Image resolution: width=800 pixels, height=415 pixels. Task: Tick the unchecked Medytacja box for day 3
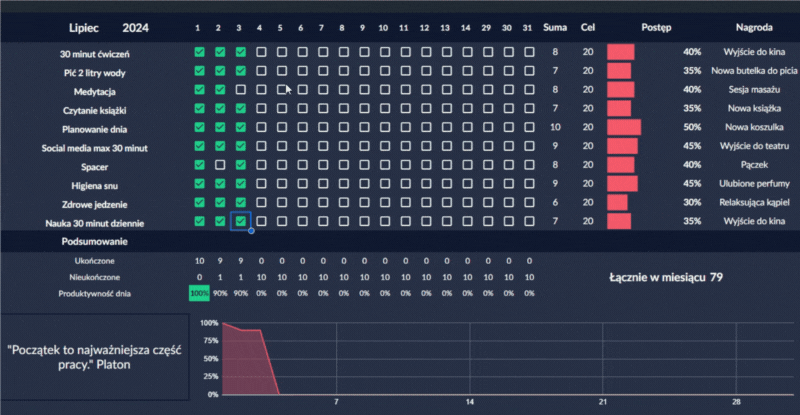tap(240, 90)
